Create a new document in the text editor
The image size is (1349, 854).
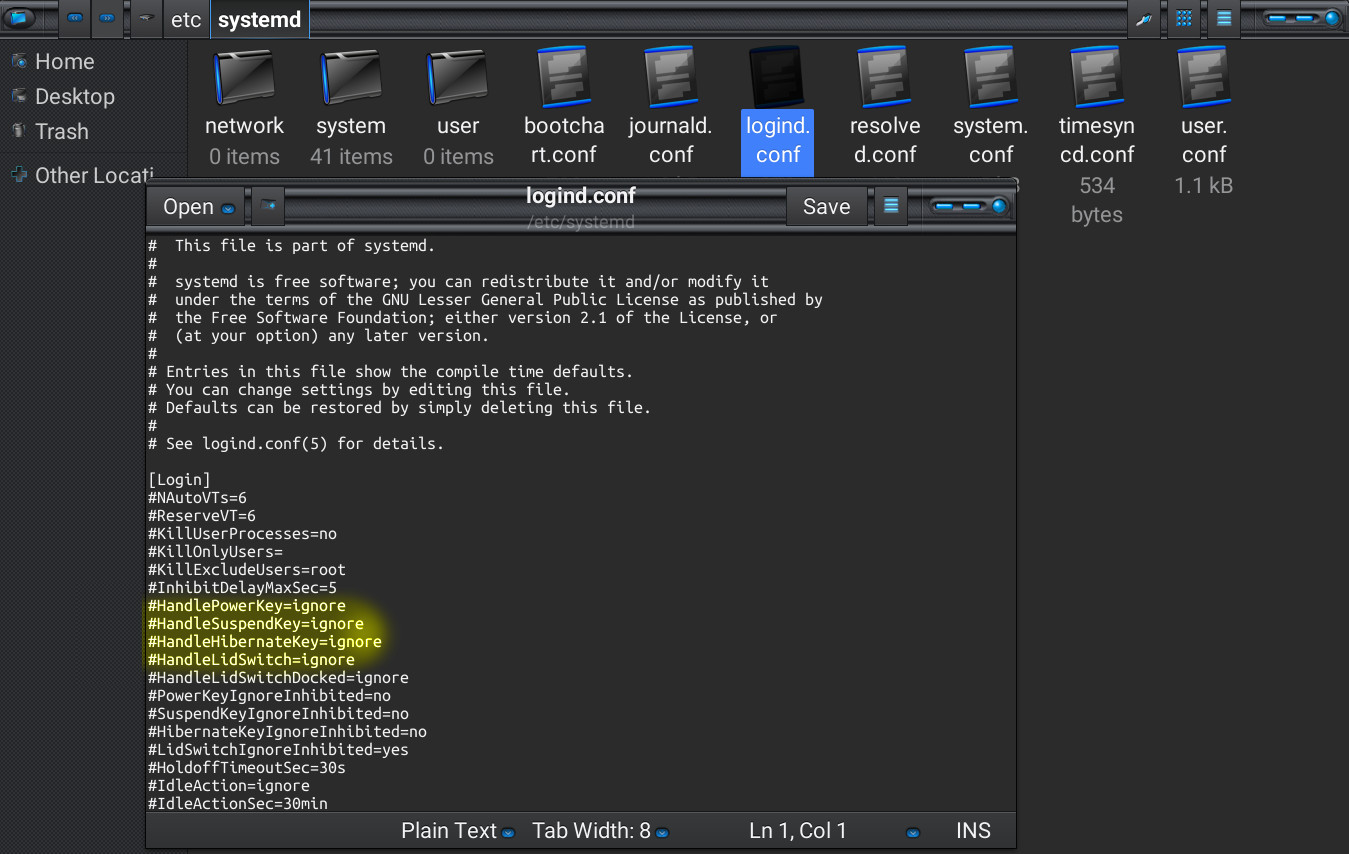coord(268,206)
